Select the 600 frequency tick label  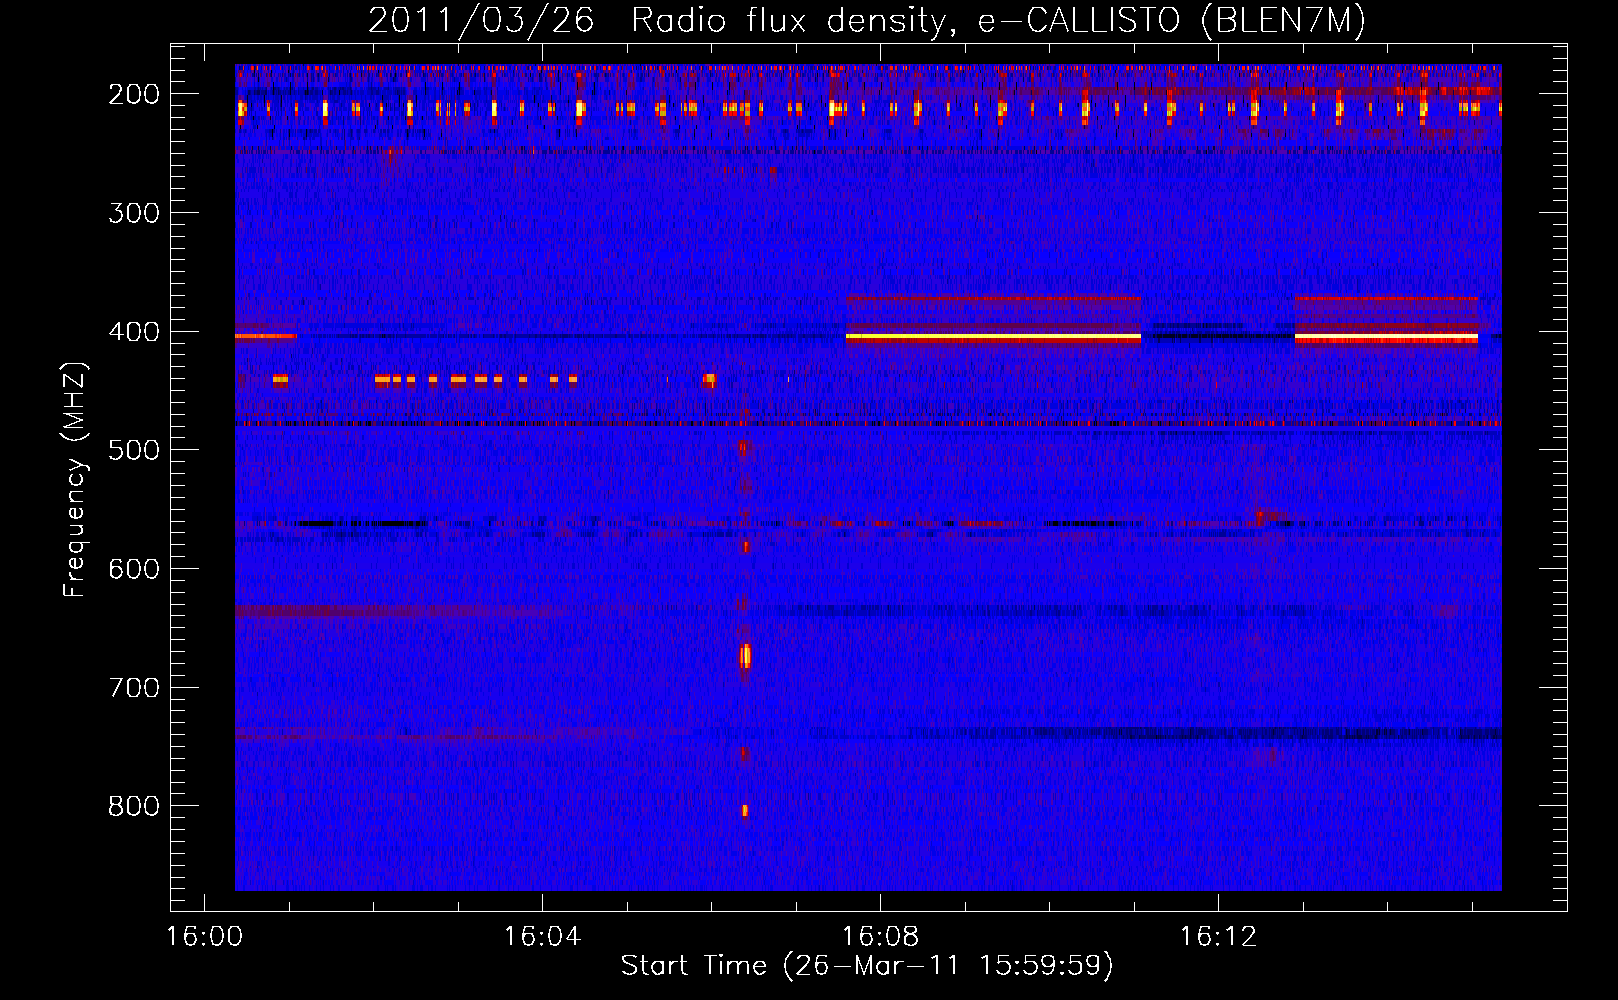pyautogui.click(x=134, y=569)
